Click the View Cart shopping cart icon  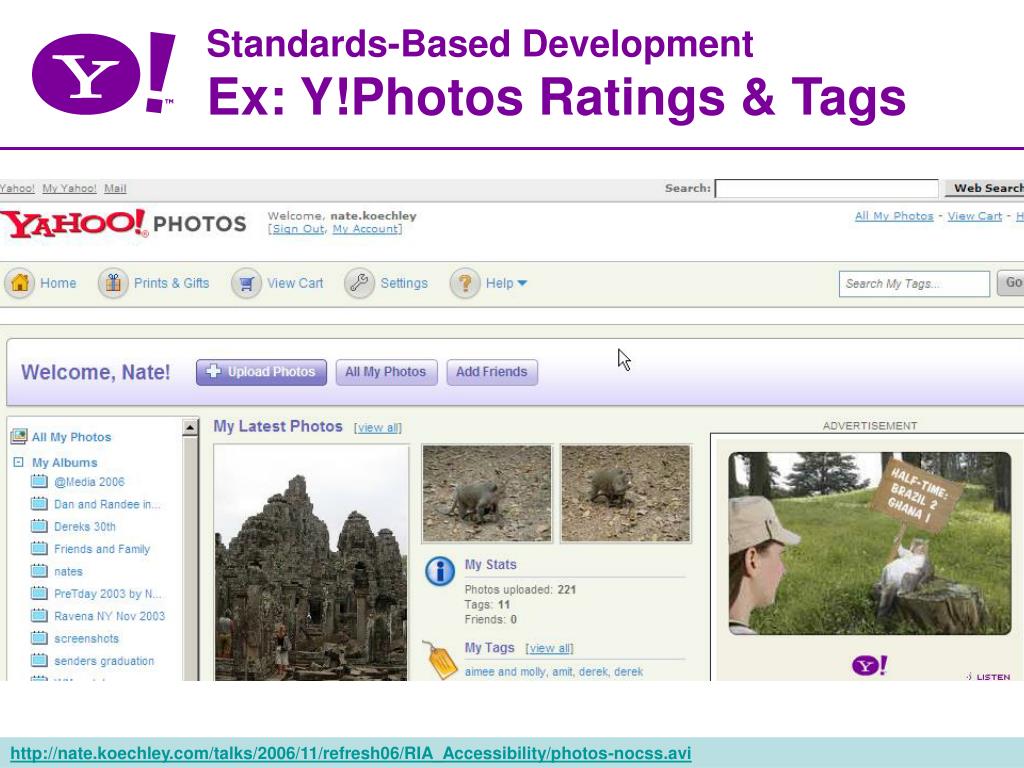[x=246, y=283]
